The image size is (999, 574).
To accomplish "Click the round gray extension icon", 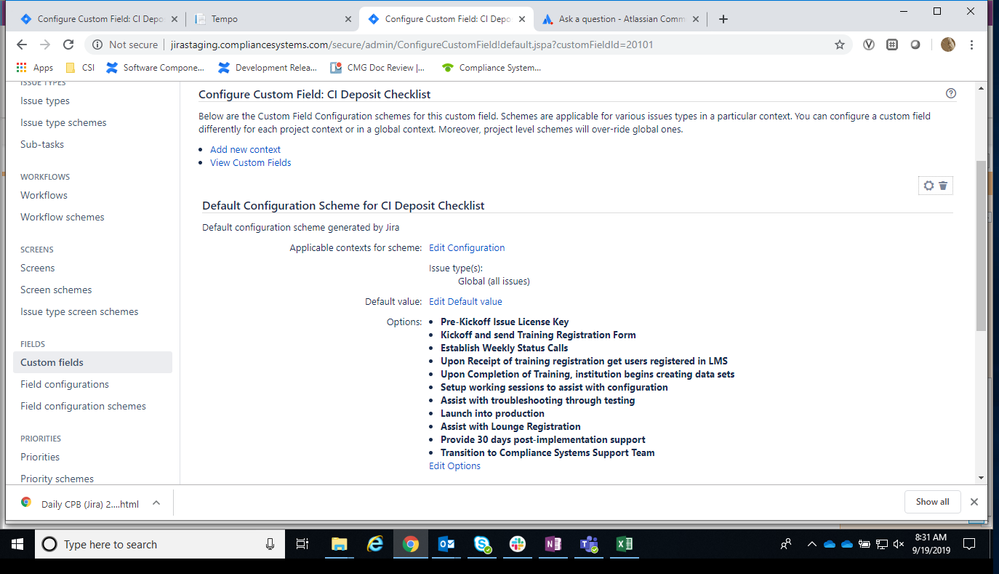I will click(915, 45).
